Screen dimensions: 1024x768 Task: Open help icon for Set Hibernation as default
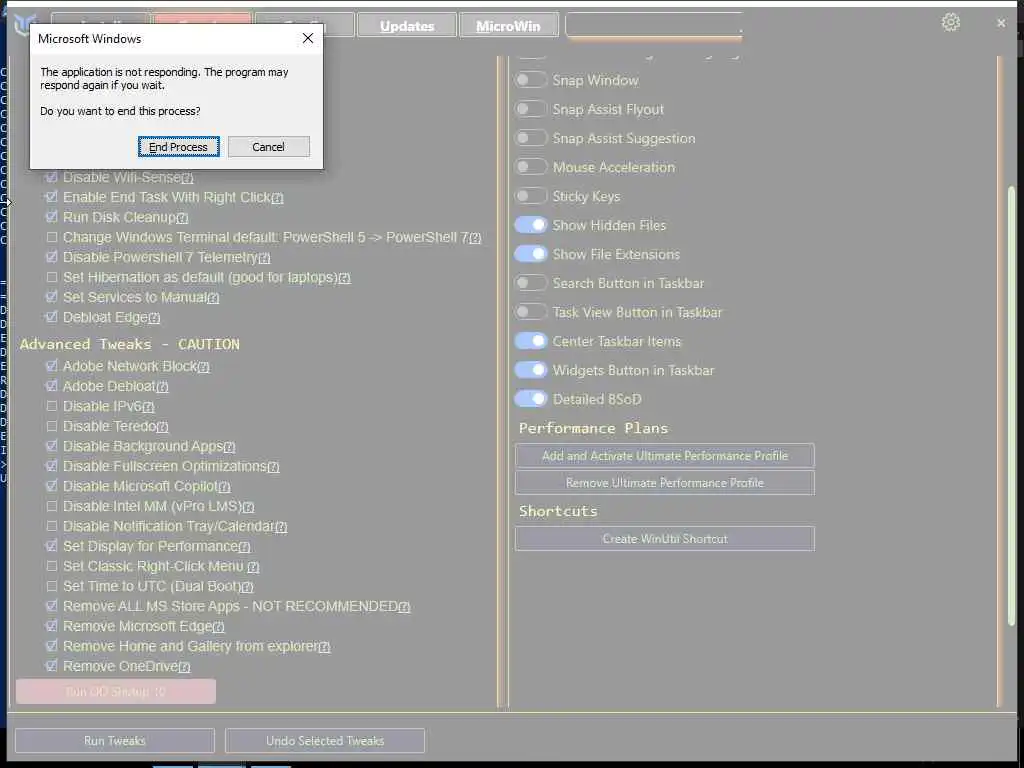coord(345,278)
